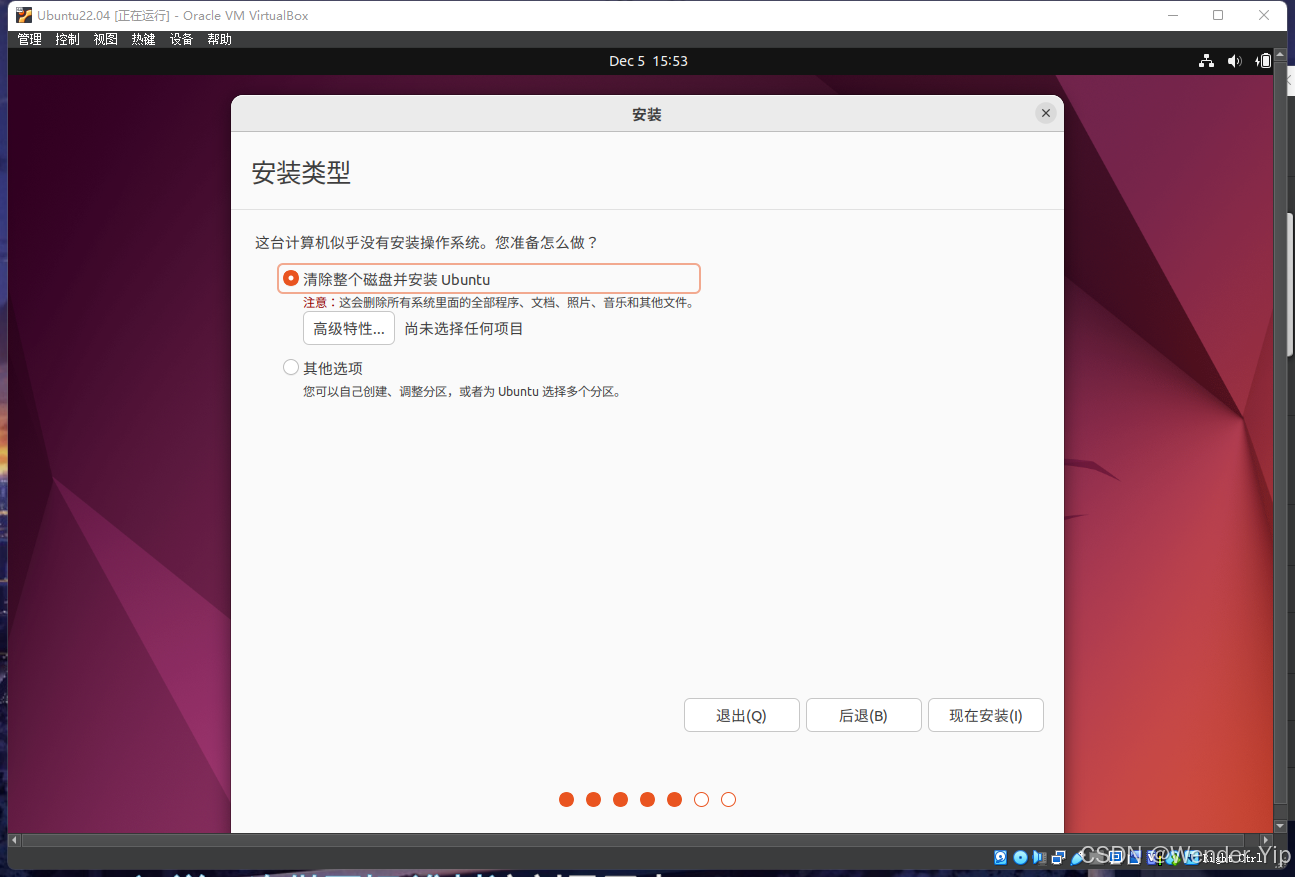Click the 尚未选择任何项目 text

464,329
